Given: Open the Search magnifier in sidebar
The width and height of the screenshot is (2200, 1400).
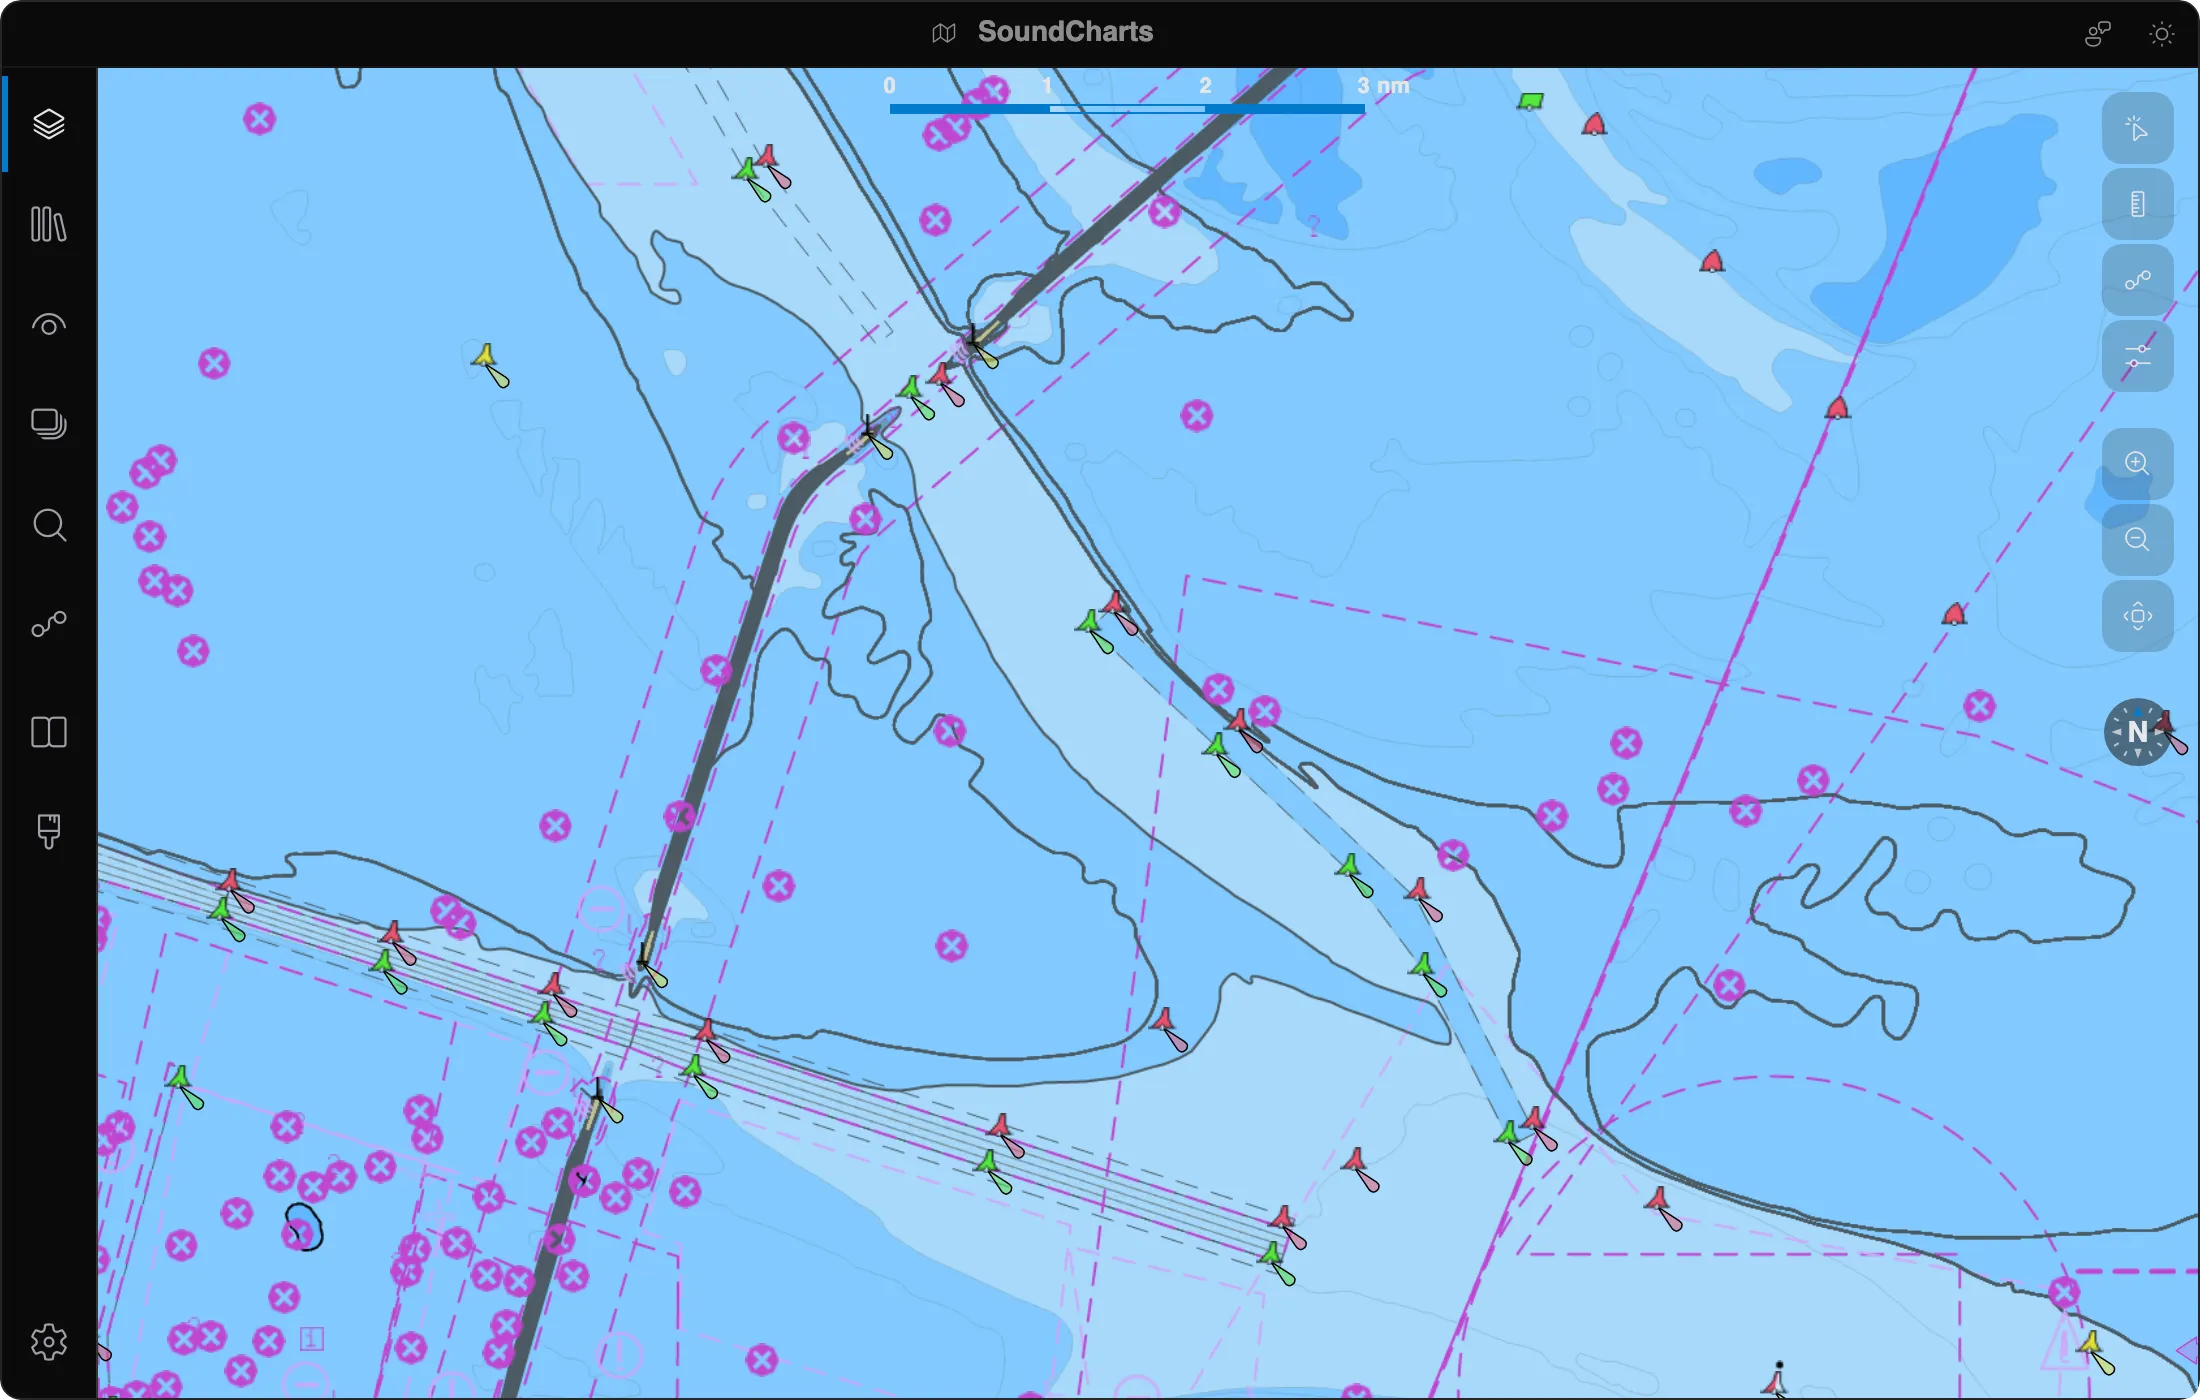Looking at the screenshot, I should [x=49, y=525].
